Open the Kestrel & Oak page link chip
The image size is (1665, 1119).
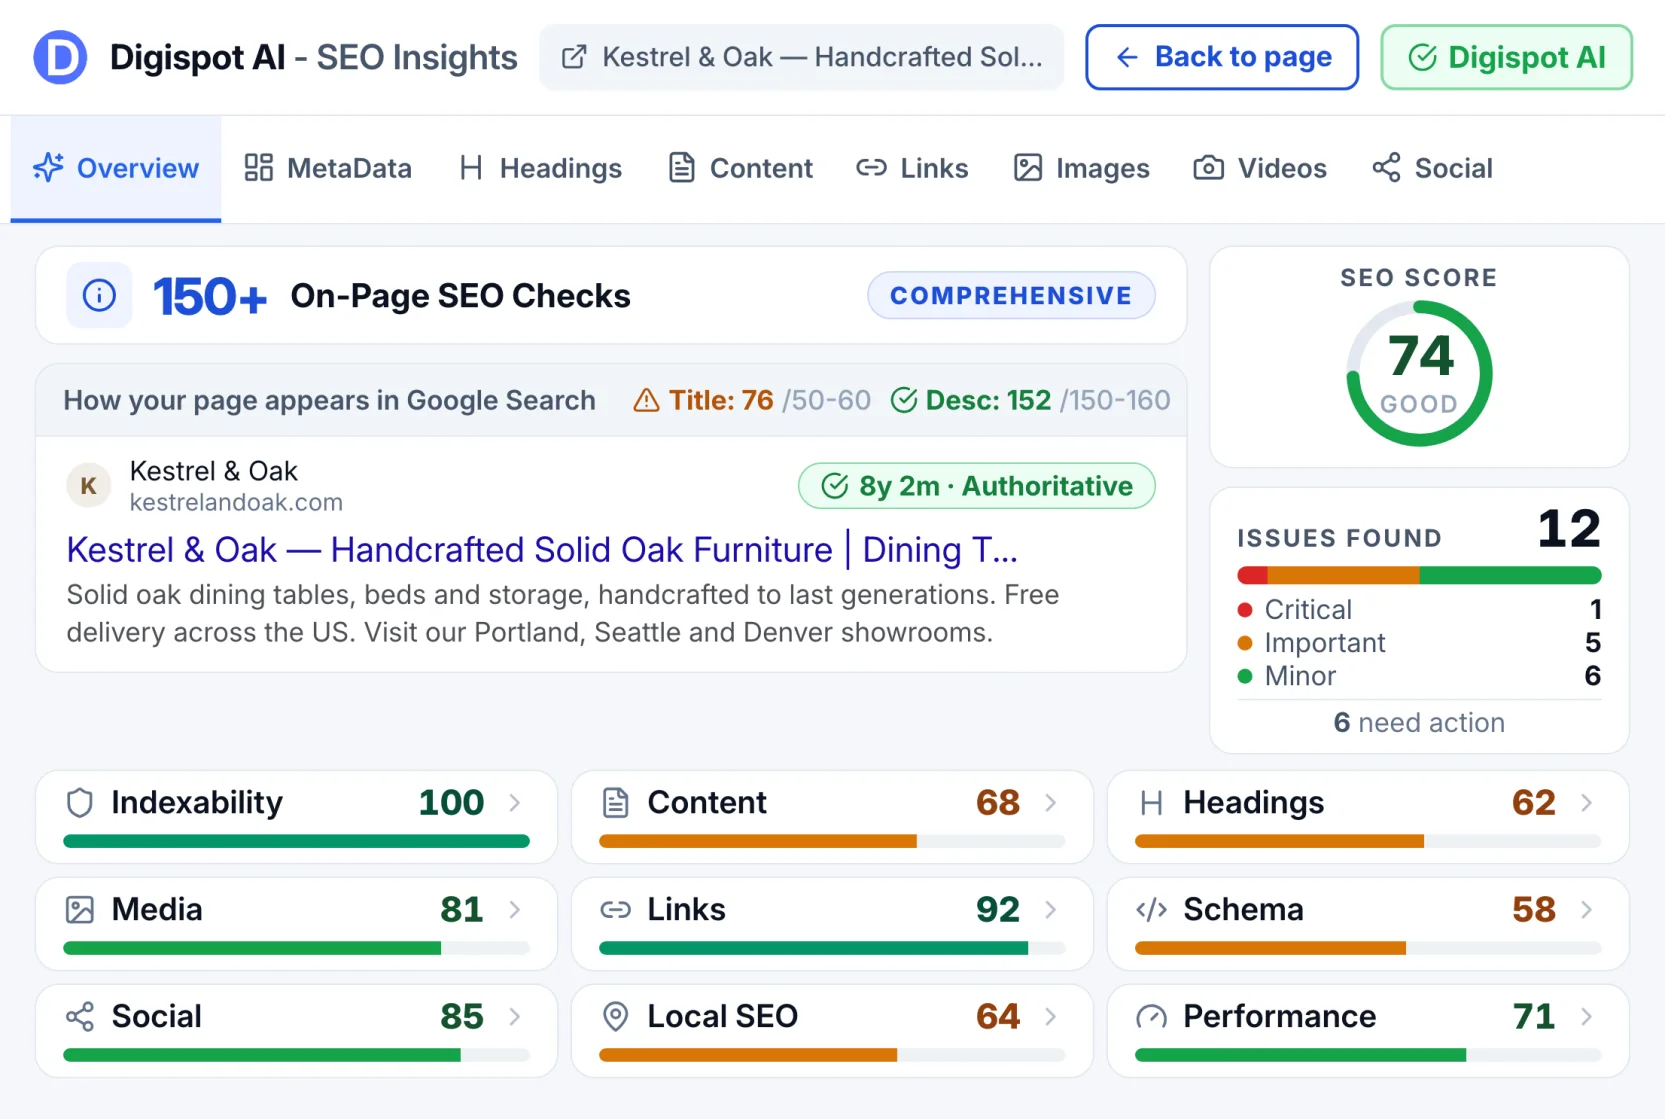tap(801, 57)
